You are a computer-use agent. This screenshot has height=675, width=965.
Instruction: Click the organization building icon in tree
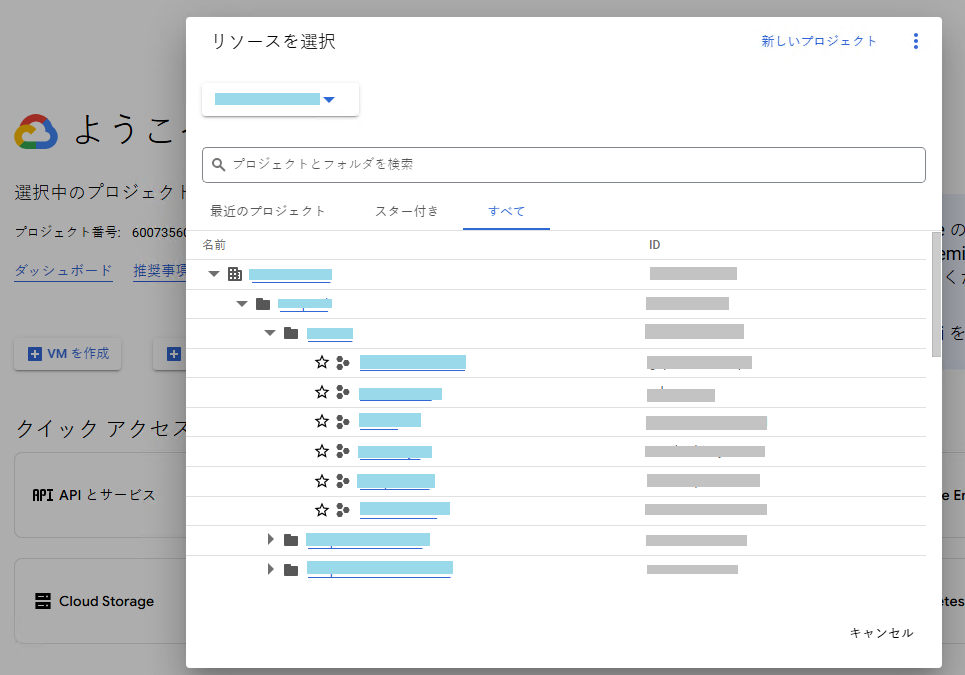(235, 274)
